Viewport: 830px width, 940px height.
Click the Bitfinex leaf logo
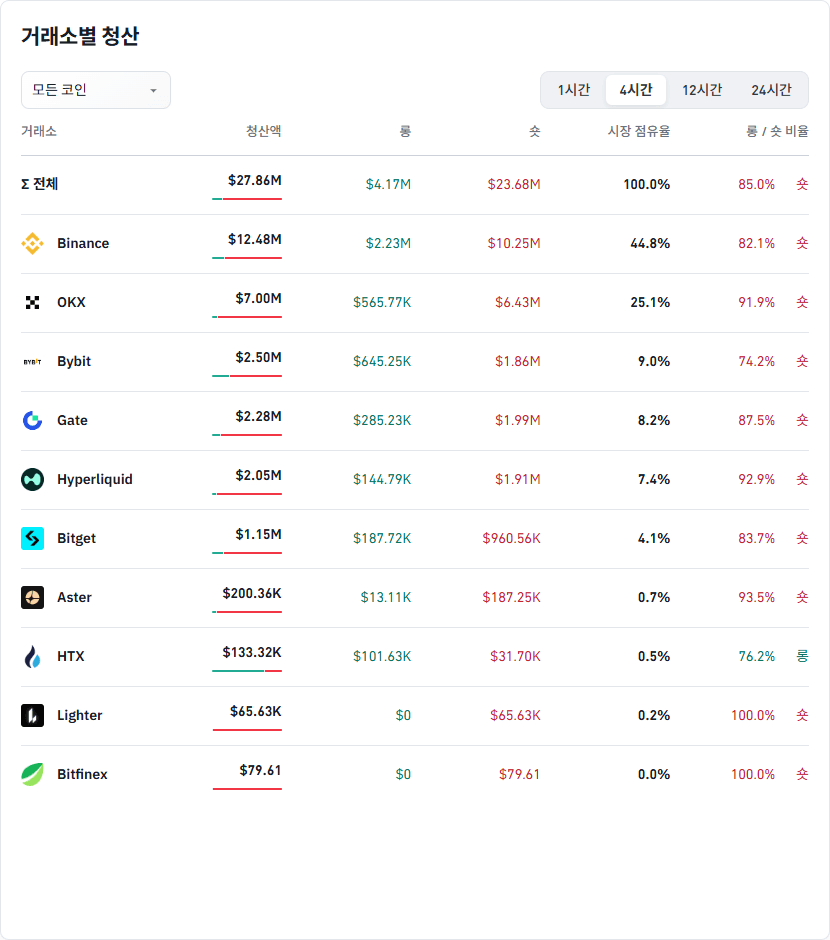coord(32,775)
